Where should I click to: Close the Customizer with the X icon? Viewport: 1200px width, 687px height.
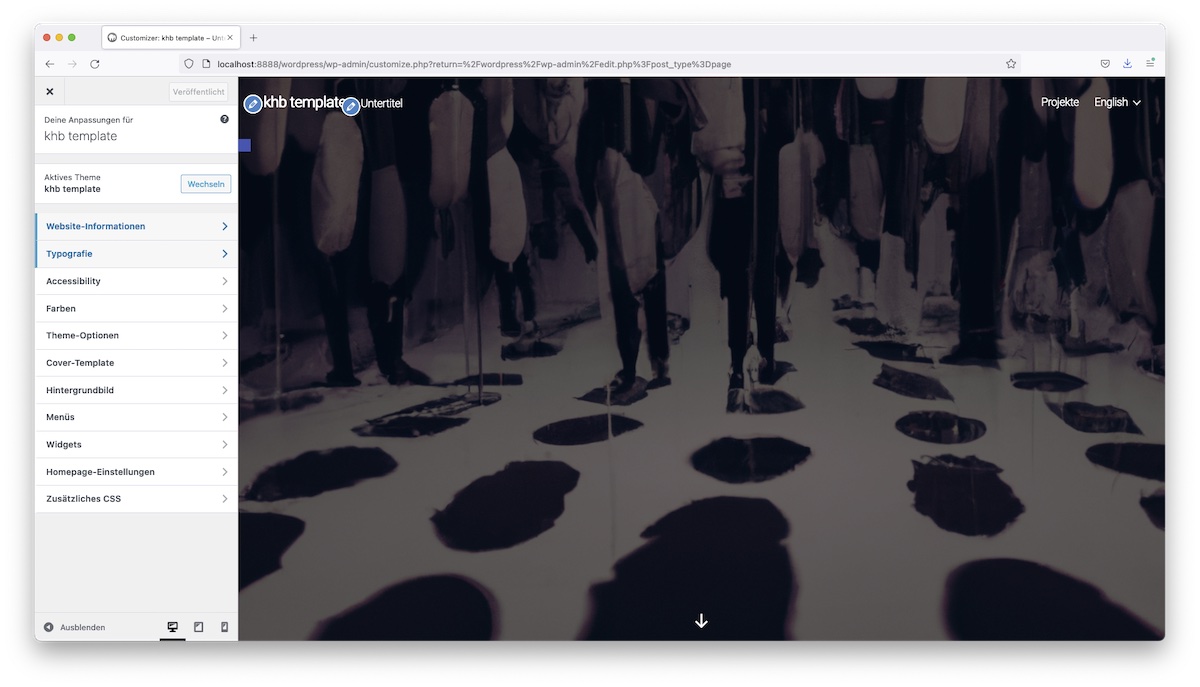click(x=50, y=91)
